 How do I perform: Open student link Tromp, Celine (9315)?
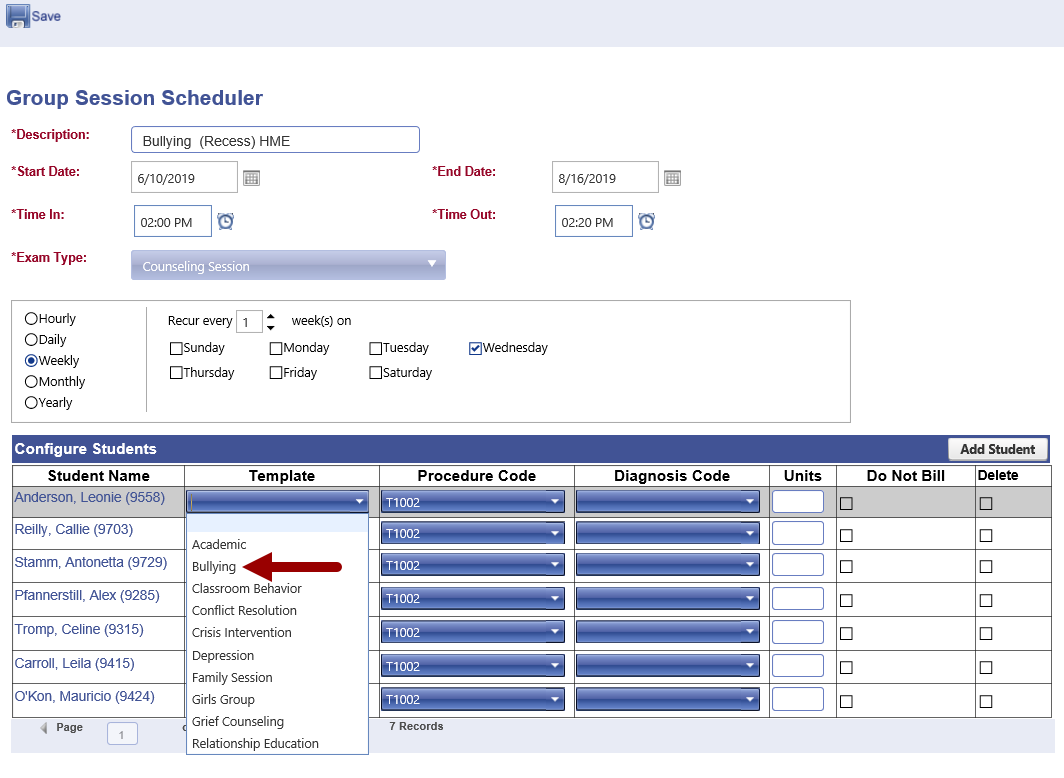[x=79, y=630]
